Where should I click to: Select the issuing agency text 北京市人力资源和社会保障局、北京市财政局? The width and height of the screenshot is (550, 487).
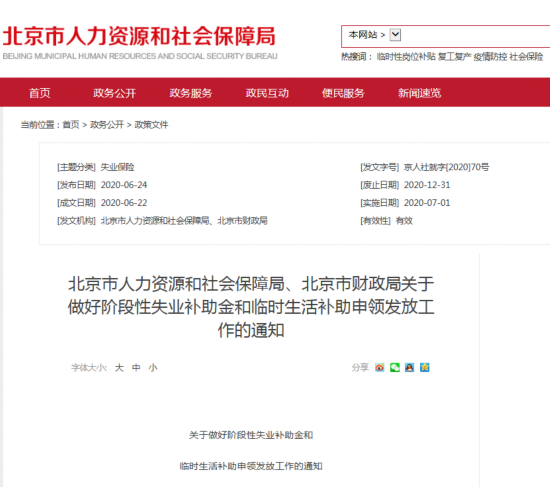184,221
